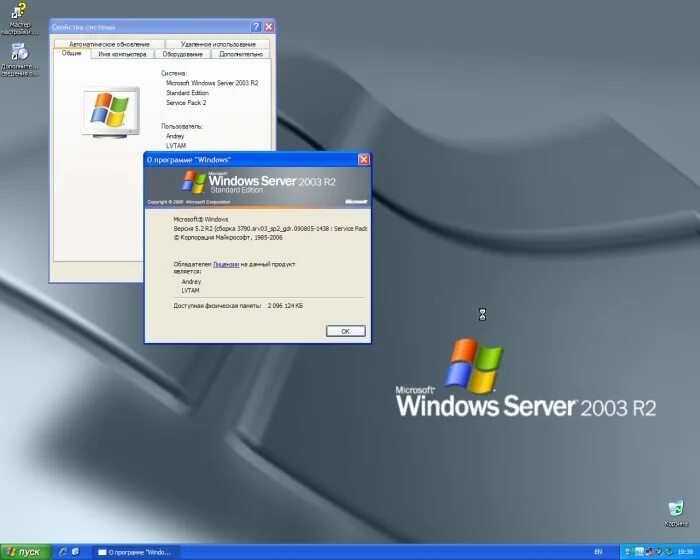Image resolution: width=700 pixels, height=560 pixels.
Task: Open the Оборудование tab
Action: (182, 54)
